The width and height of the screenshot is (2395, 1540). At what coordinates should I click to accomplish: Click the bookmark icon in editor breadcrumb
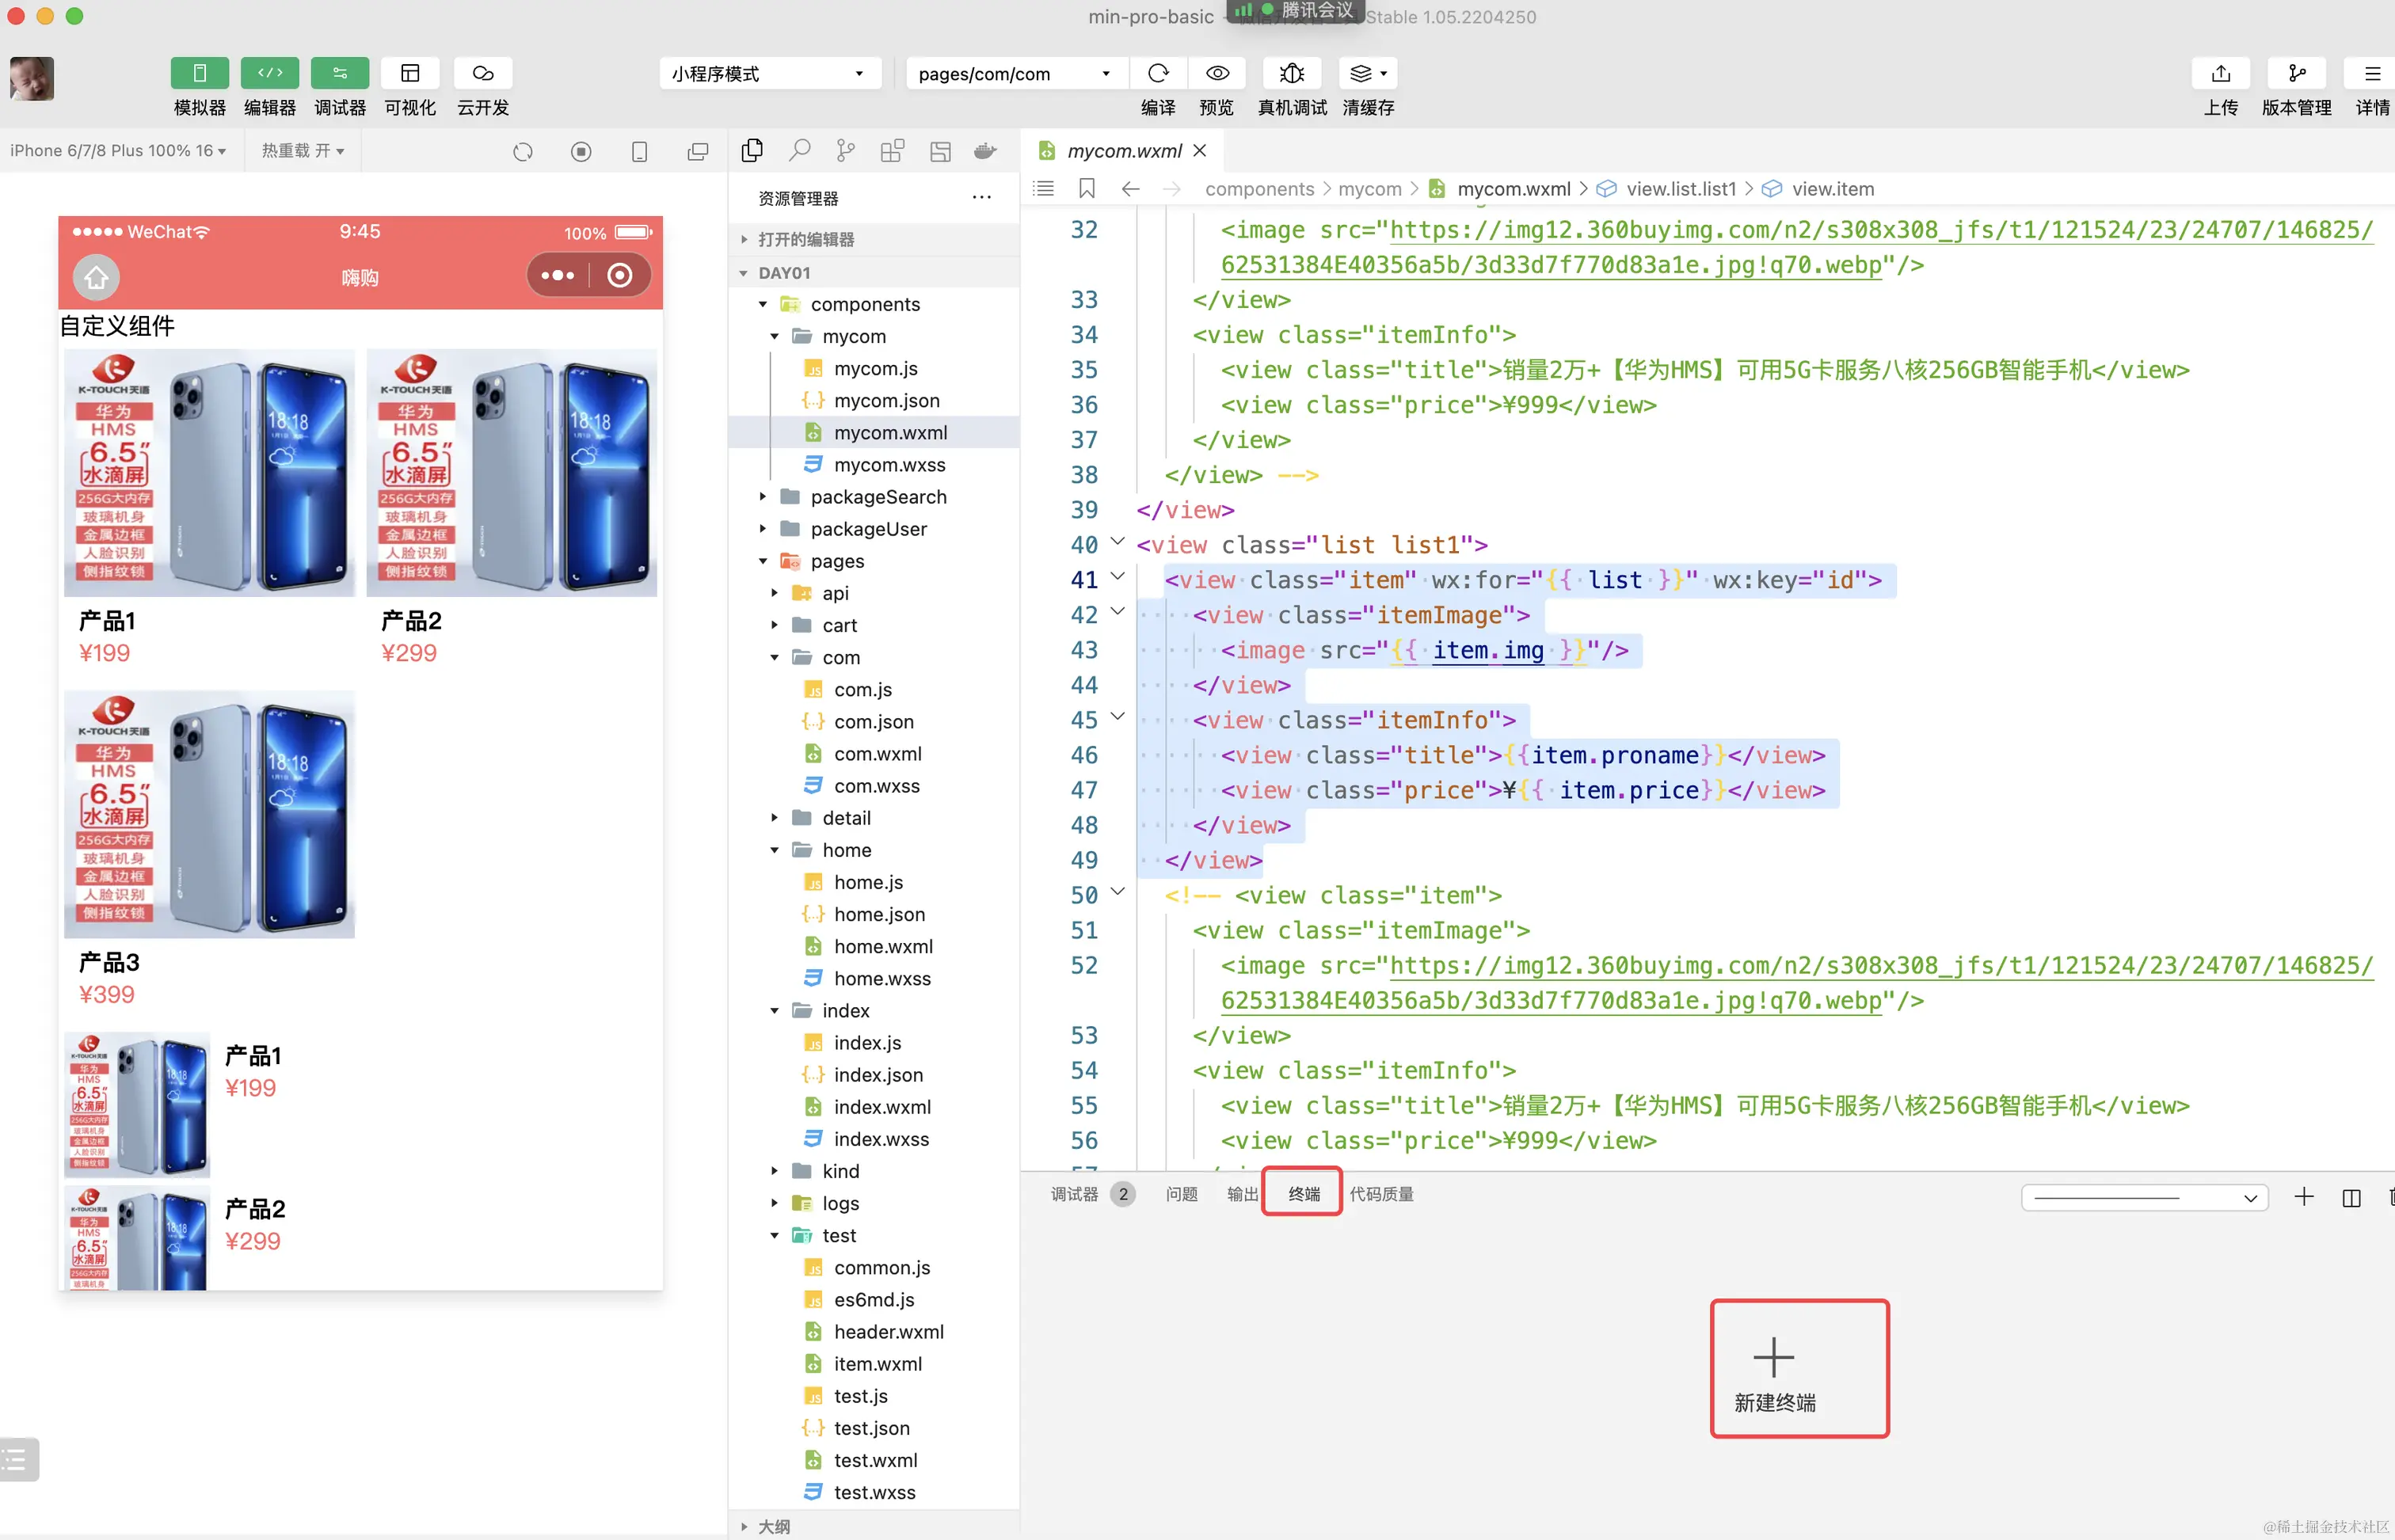[1086, 189]
